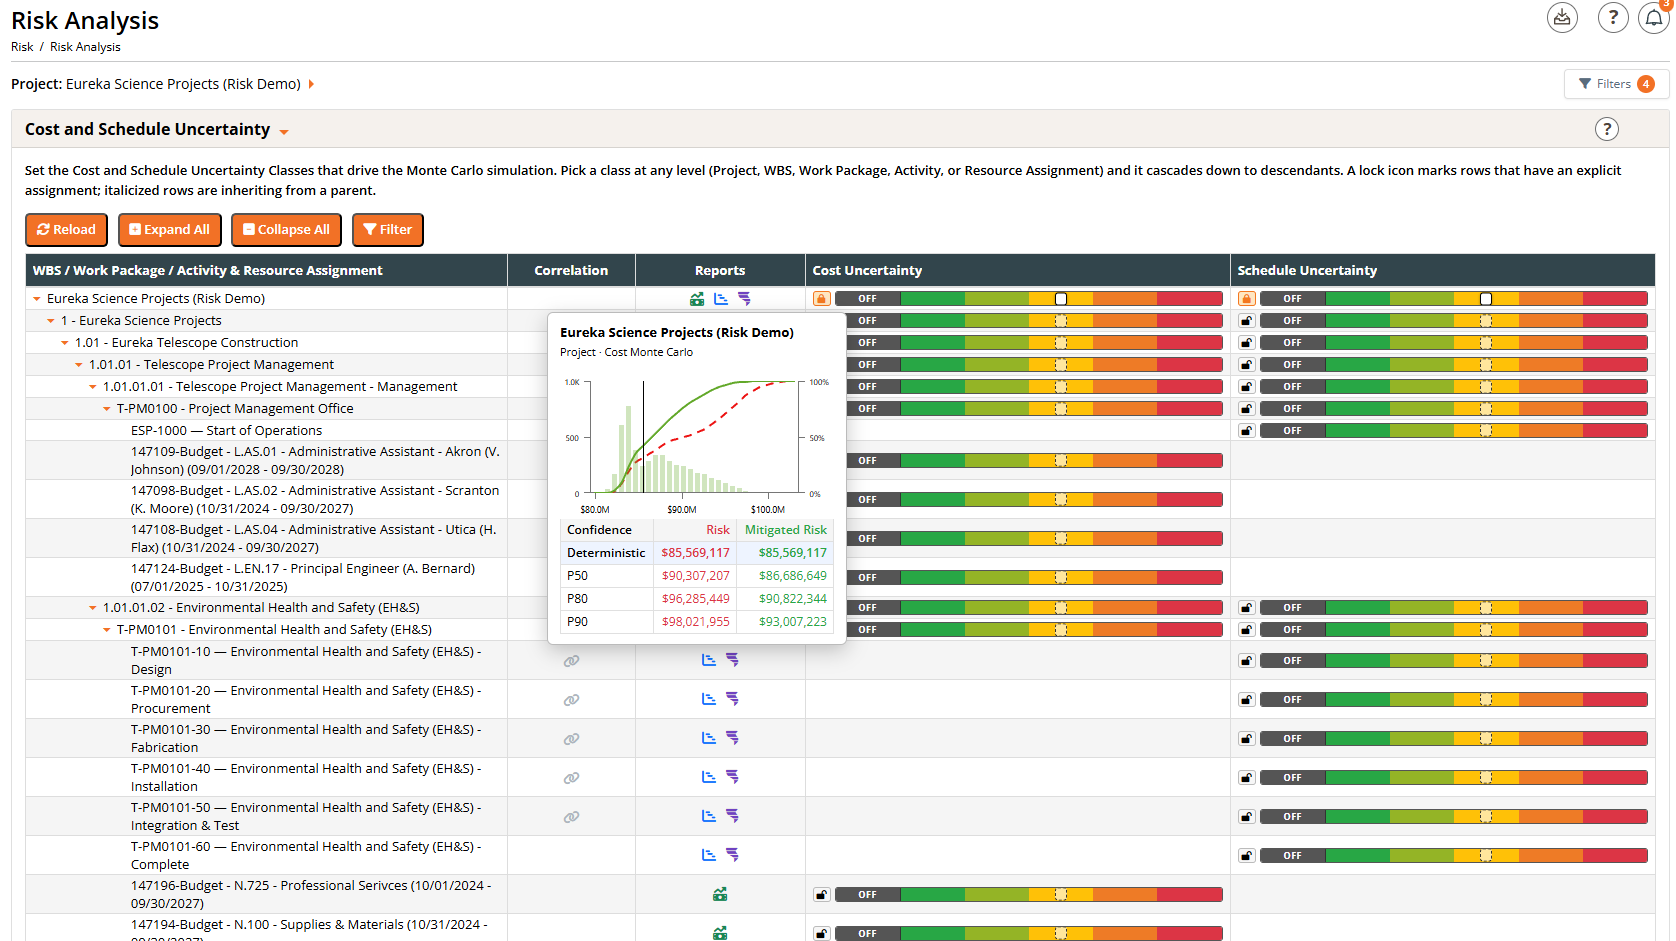Set cost uncertainty to red for 147109-Budget Akron row
The height and width of the screenshot is (941, 1676).
1190,461
